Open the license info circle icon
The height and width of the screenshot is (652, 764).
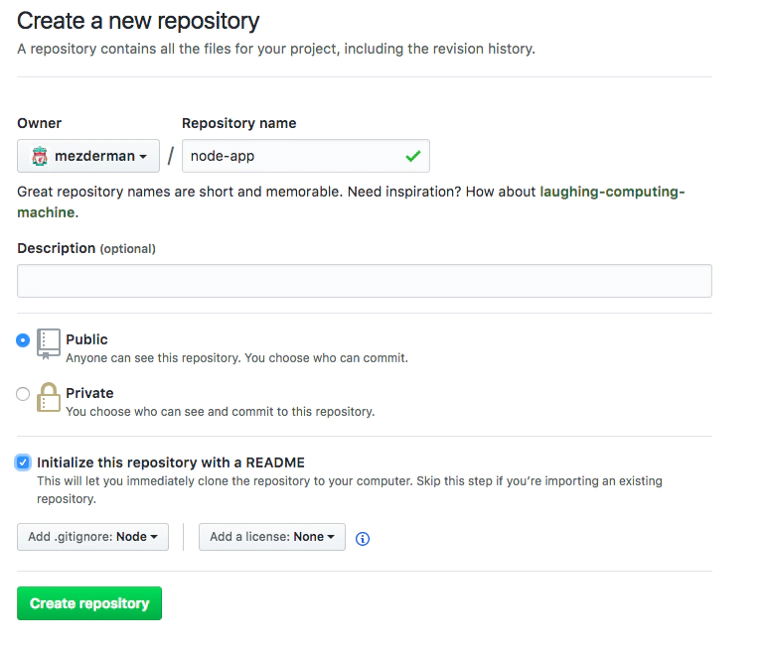(x=363, y=538)
